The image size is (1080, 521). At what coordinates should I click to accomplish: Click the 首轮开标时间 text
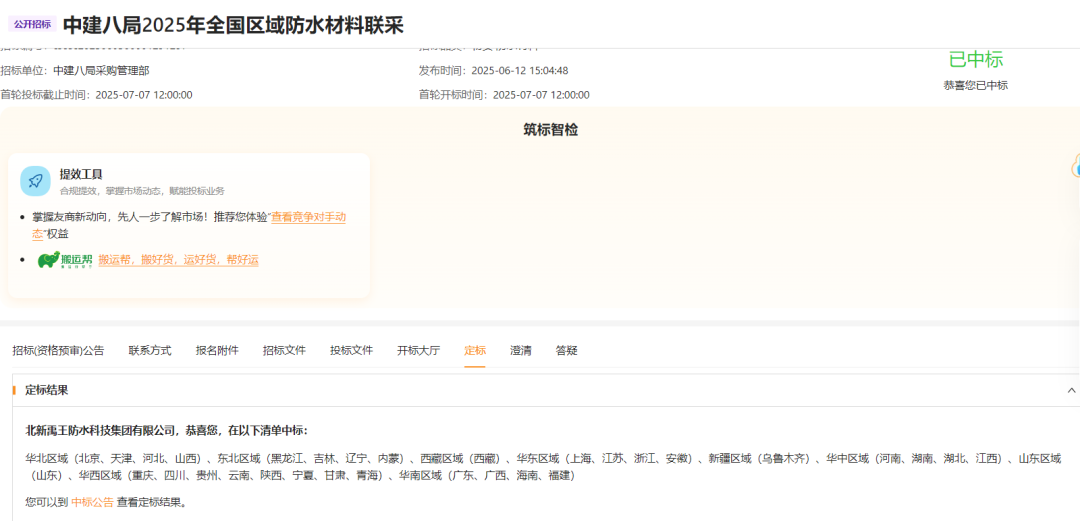point(503,94)
